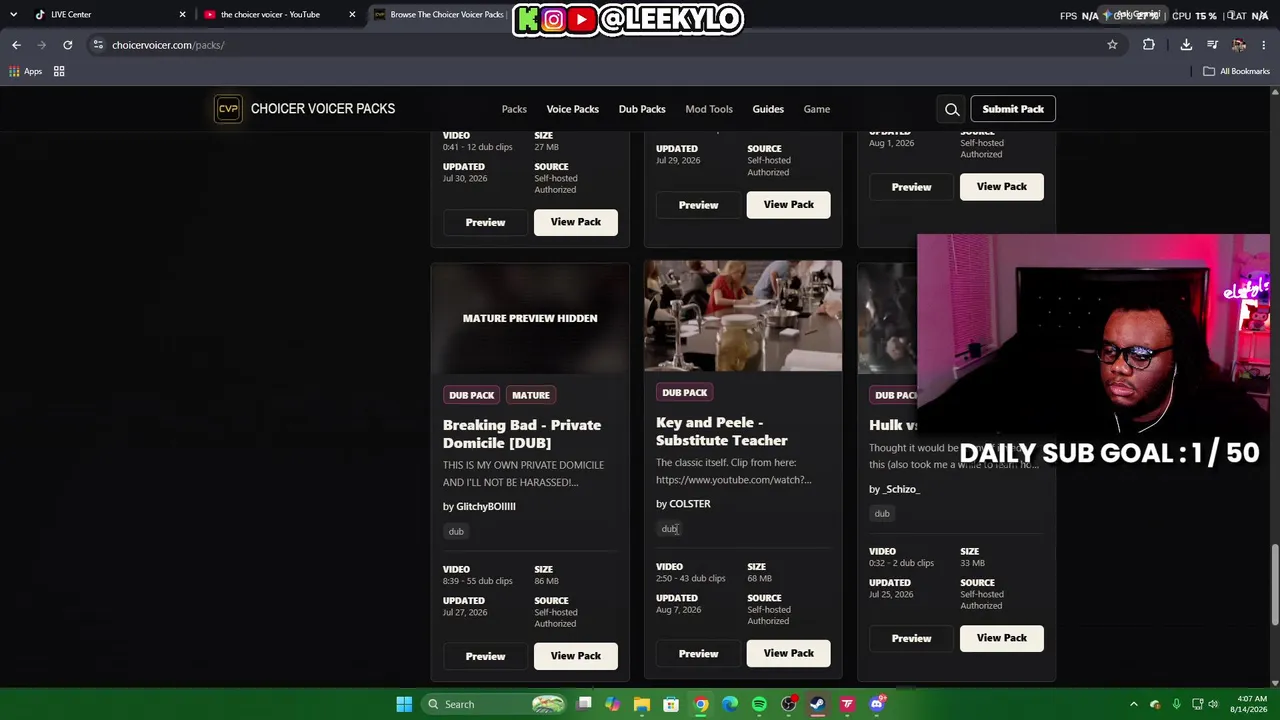The width and height of the screenshot is (1280, 720).
Task: Open Task View from the taskbar
Action: click(584, 704)
